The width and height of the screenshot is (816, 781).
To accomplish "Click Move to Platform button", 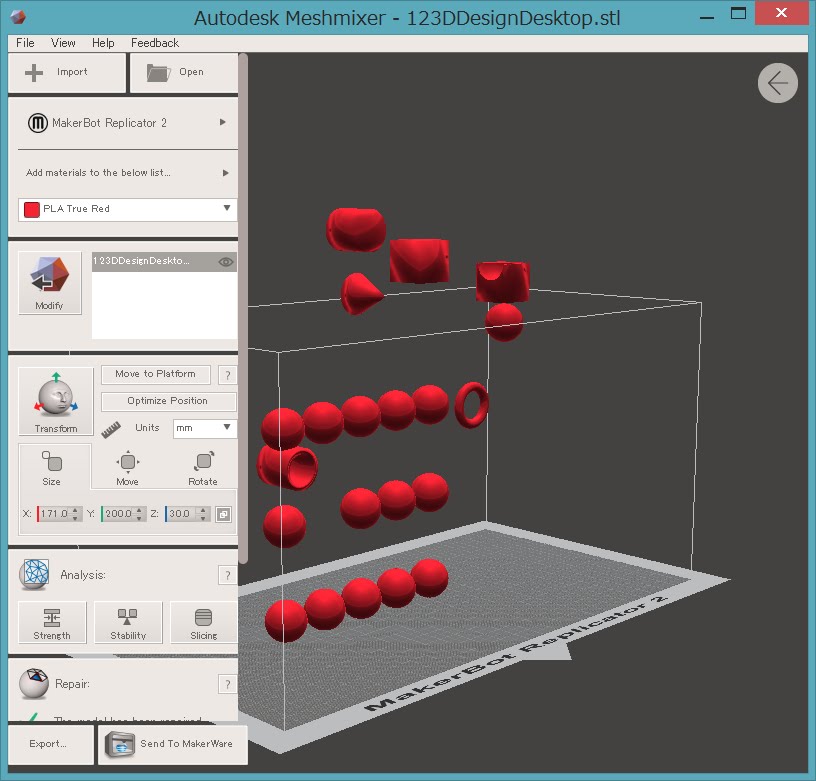I will point(156,374).
